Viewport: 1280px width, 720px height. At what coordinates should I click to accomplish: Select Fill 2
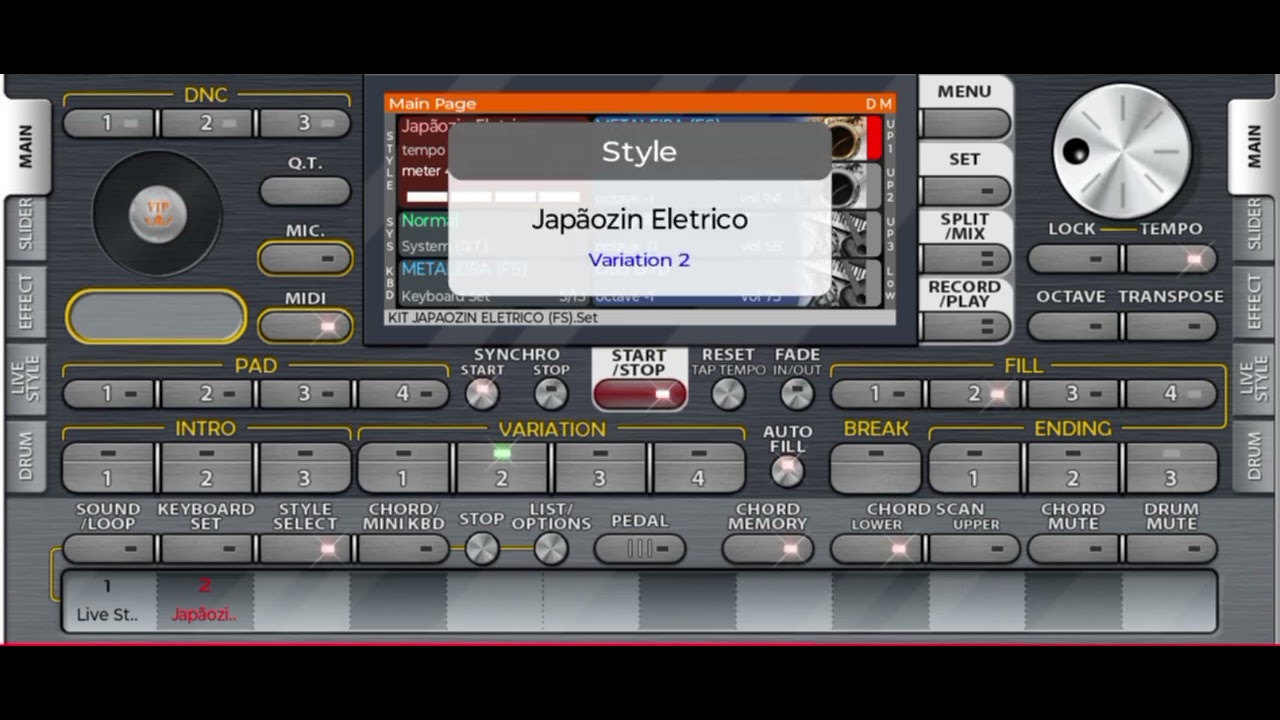pos(974,394)
